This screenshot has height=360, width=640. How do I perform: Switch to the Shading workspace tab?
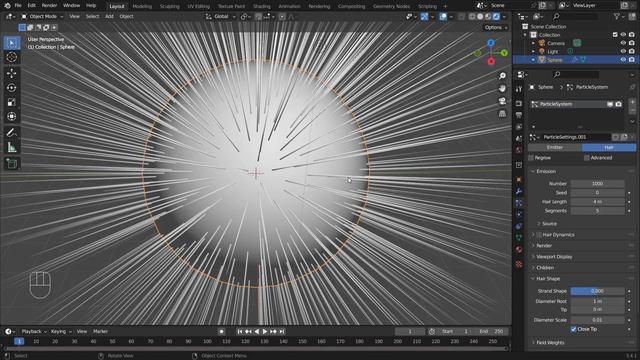coord(262,6)
